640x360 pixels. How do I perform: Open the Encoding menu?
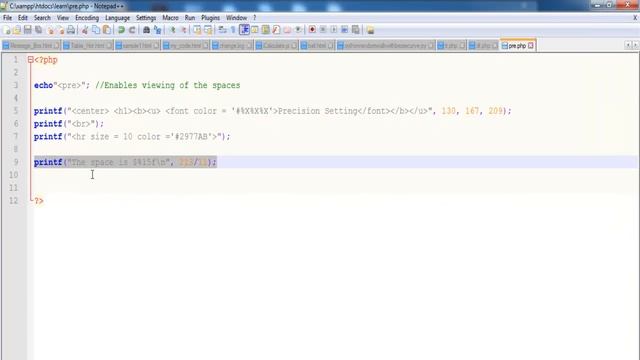point(87,18)
